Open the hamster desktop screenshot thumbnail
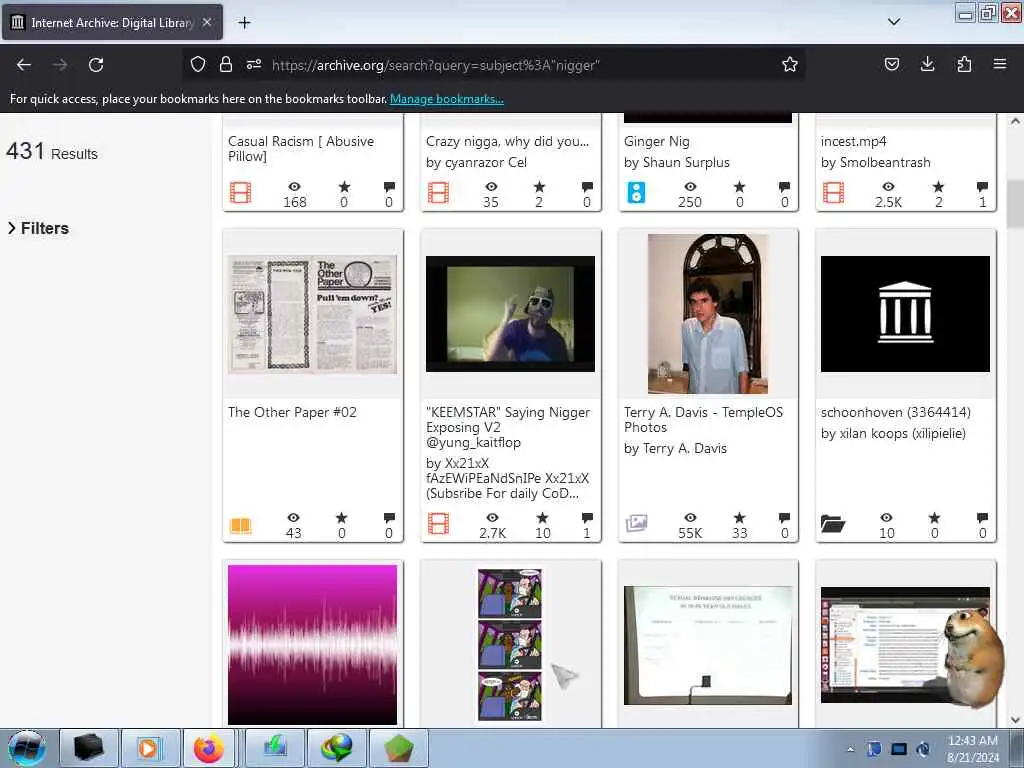This screenshot has width=1024, height=768. [905, 645]
